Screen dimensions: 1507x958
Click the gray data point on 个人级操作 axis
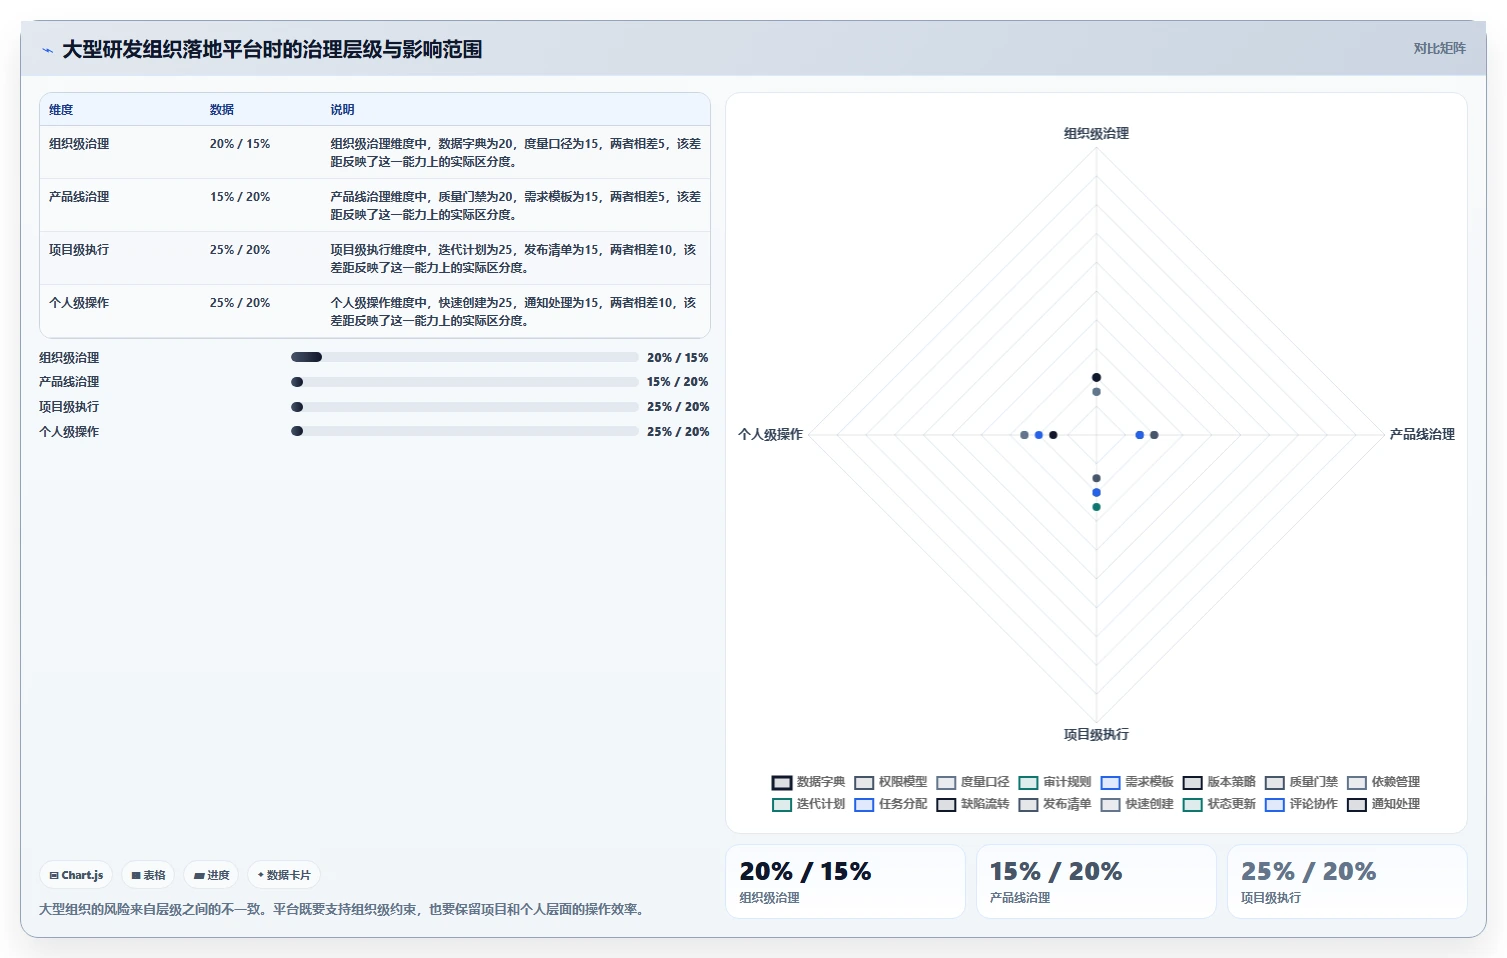point(1024,435)
